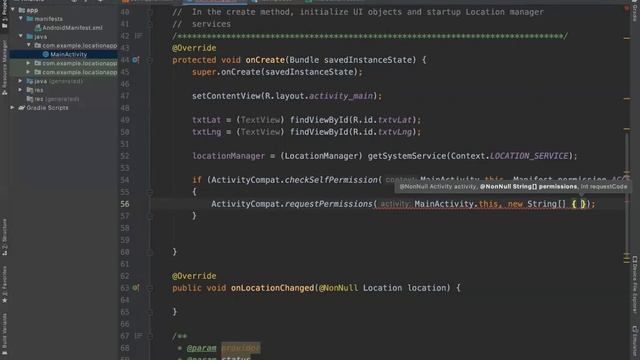640x360 pixels.
Task: Open the Resource Manager side tab
Action: [4, 67]
